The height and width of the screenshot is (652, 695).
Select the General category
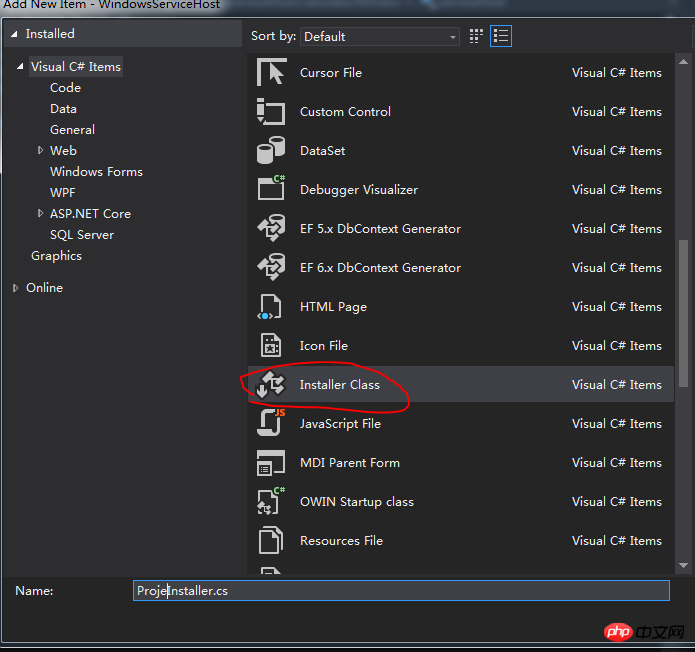[72, 129]
